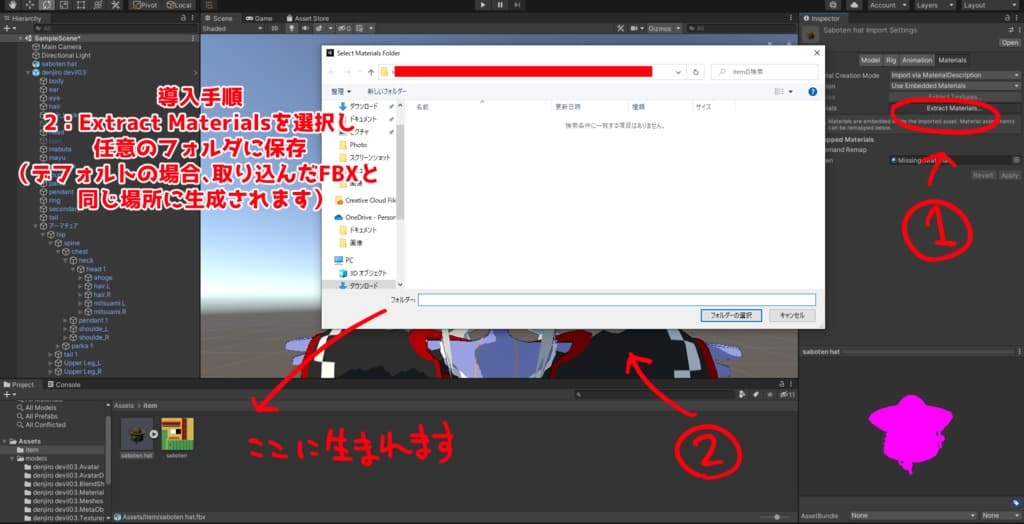Select the Rect tool
1024x524 pixels.
click(81, 5)
